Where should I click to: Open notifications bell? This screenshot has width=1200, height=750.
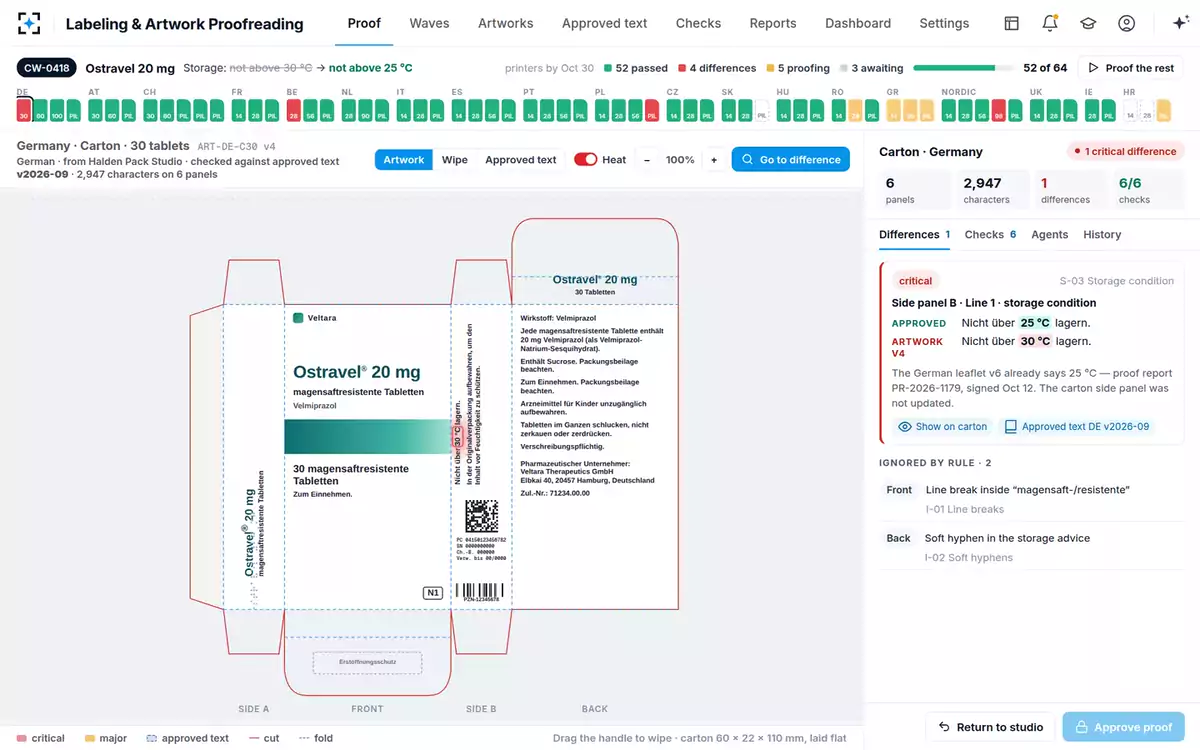coord(1050,23)
